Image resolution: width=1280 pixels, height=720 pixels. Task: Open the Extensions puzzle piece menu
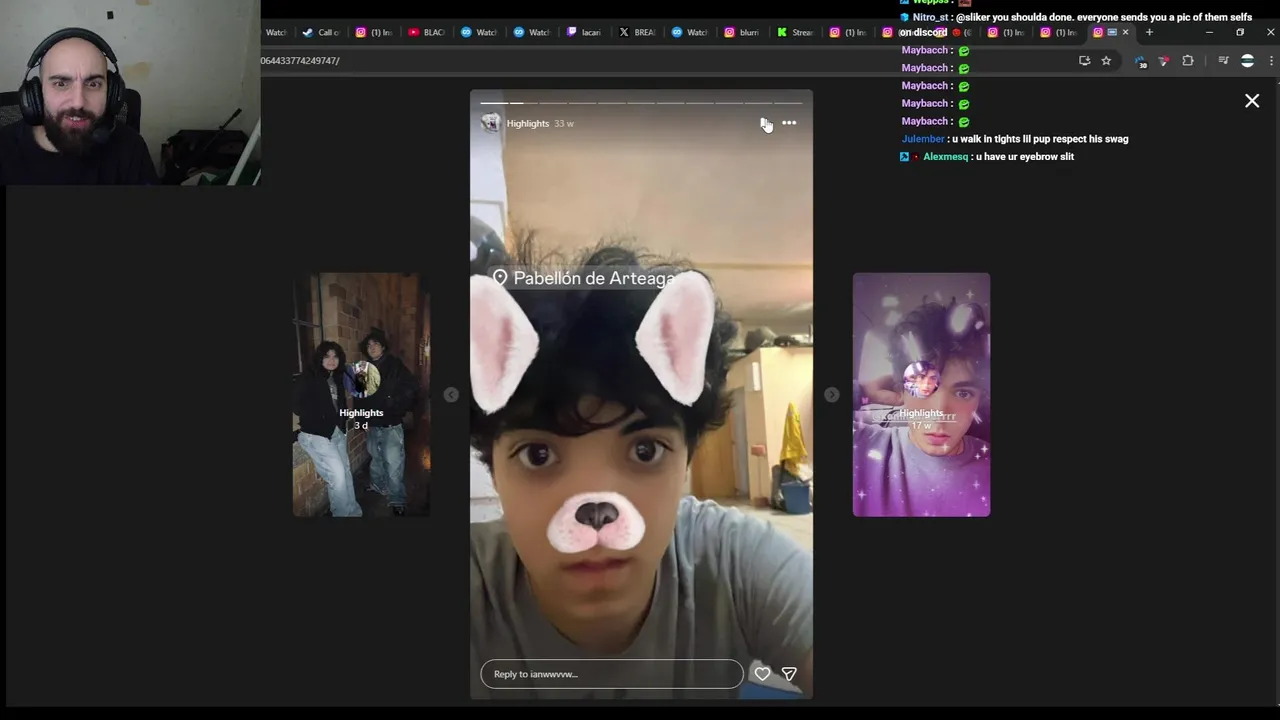(1188, 61)
